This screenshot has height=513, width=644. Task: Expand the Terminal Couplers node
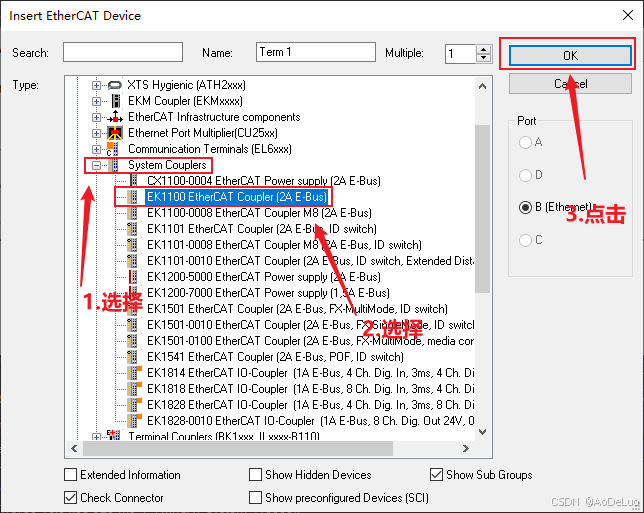[x=96, y=437]
